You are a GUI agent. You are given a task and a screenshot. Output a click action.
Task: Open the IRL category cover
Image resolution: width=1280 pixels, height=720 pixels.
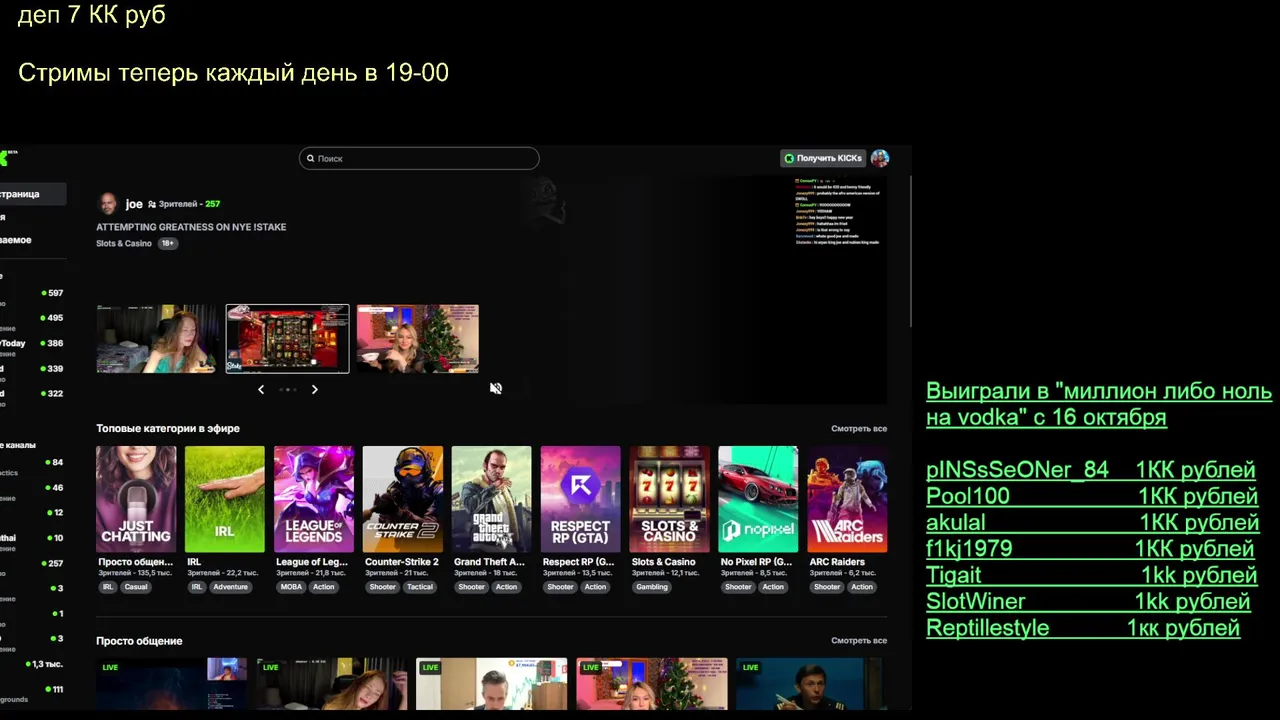click(x=225, y=499)
